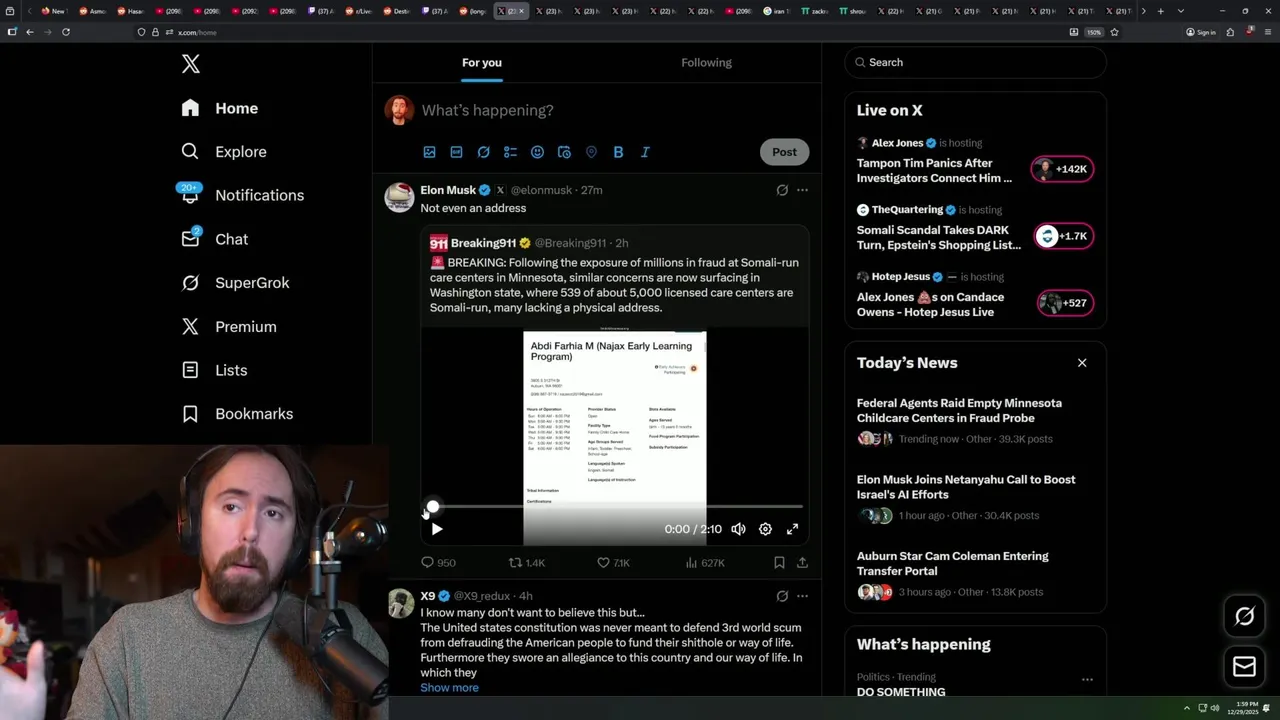Toggle bold formatting in composer
The image size is (1280, 720).
[x=618, y=152]
